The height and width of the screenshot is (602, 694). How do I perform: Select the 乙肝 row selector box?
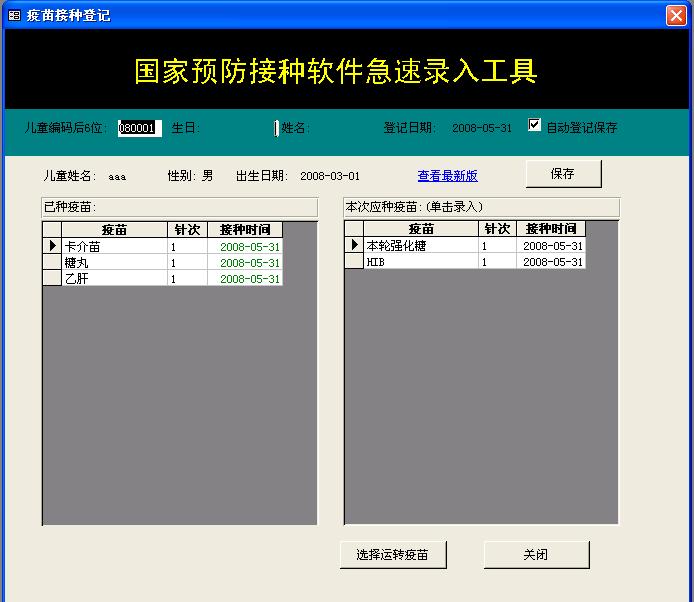[x=52, y=279]
